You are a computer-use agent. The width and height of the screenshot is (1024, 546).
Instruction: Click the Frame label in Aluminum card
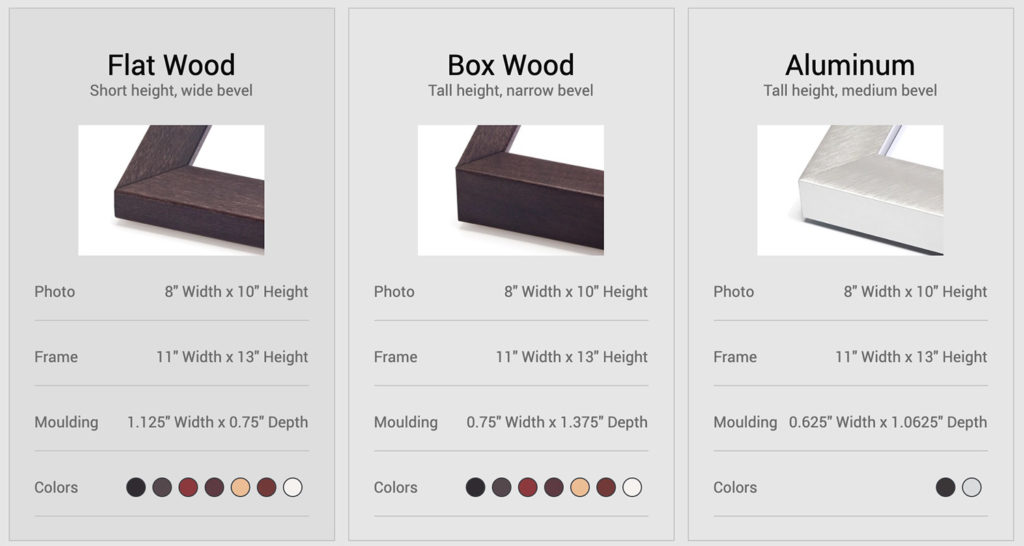735,357
